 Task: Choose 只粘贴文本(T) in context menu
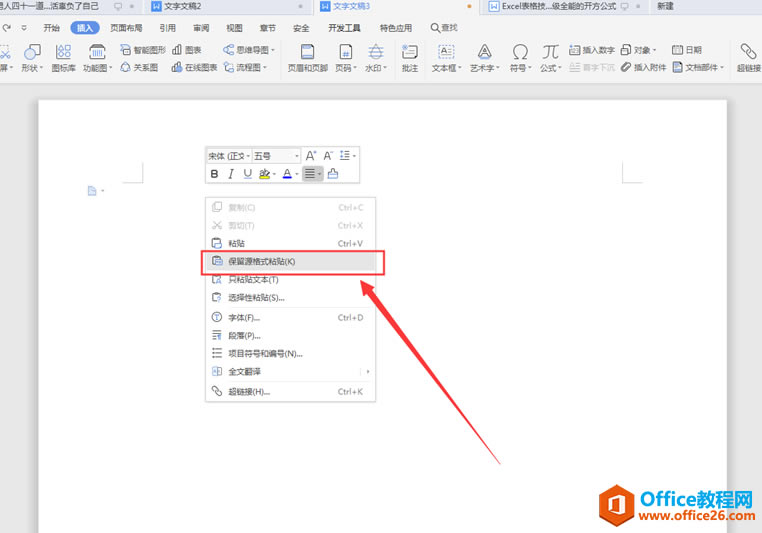point(291,279)
